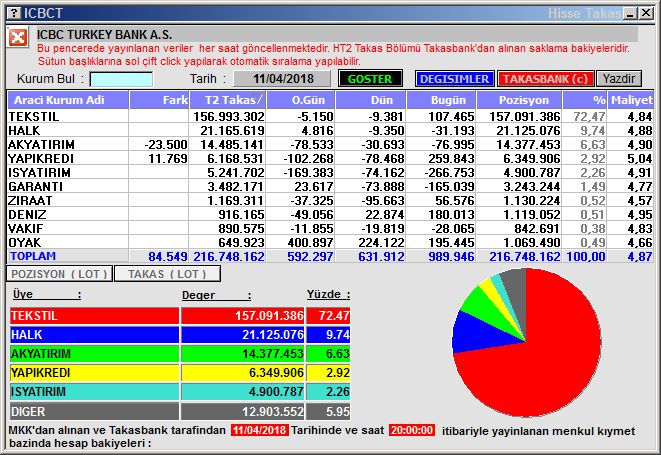Open DEGISIMLER view

454,79
